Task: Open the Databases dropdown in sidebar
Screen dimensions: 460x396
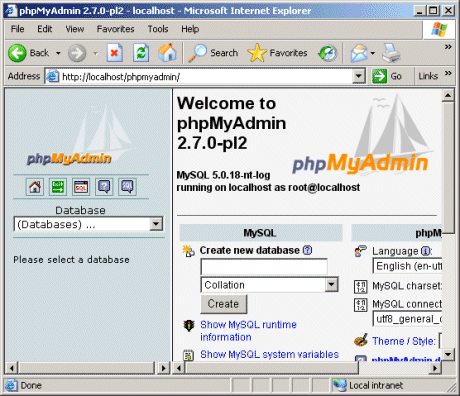Action: coord(88,224)
